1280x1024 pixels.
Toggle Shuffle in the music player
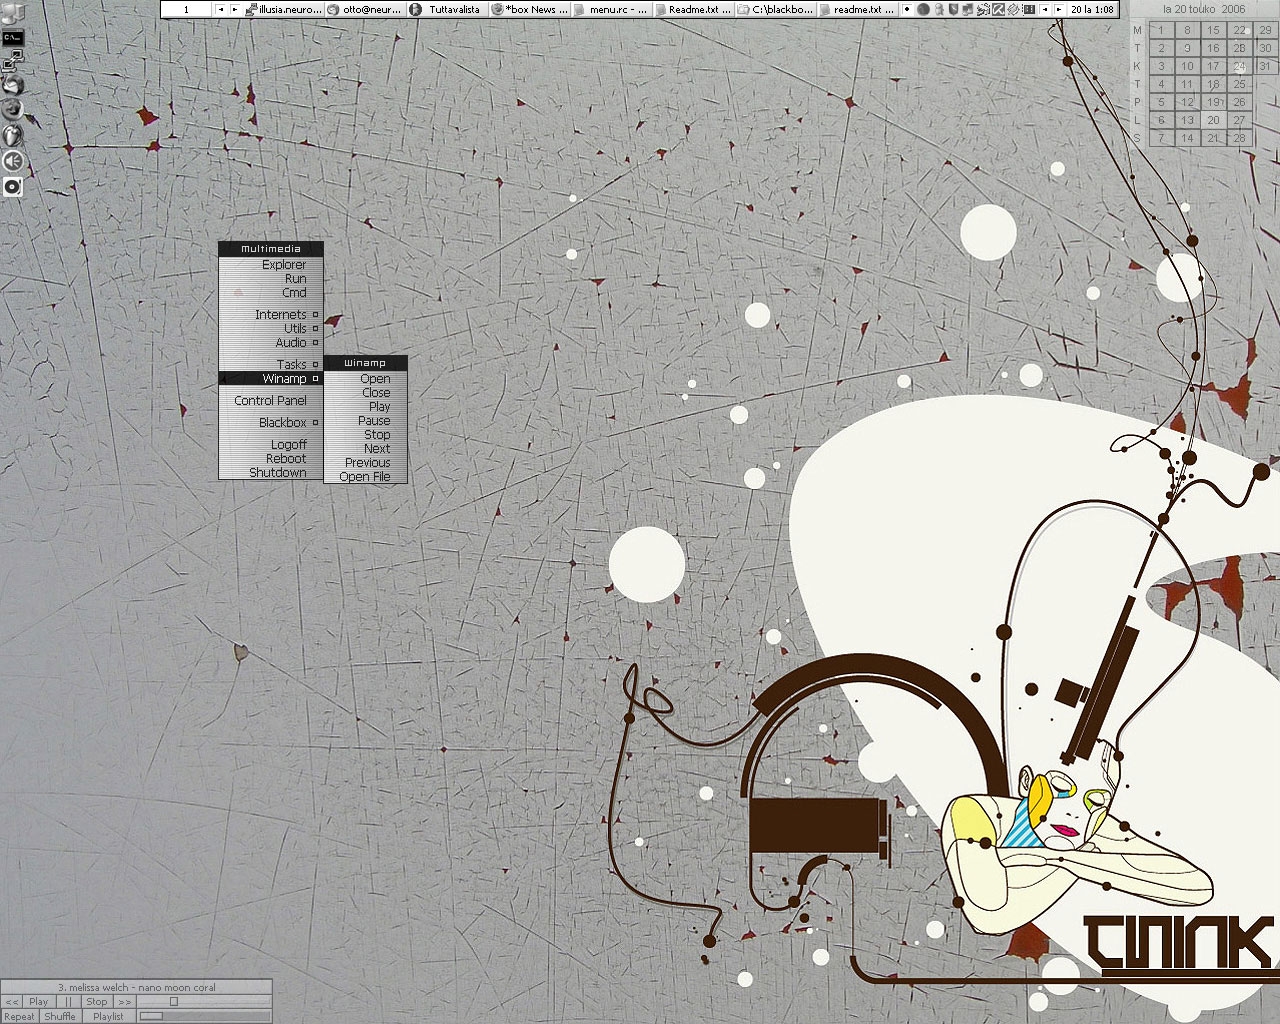60,1017
